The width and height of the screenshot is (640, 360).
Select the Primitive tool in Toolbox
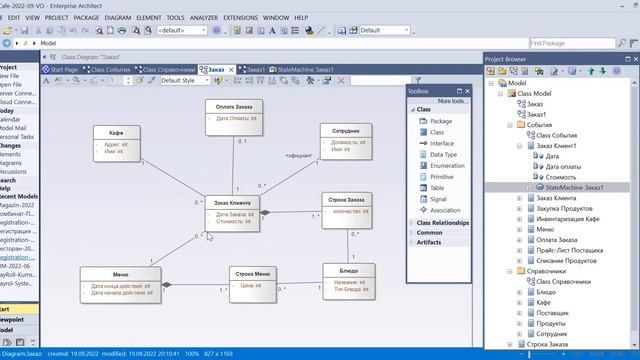[x=436, y=177]
